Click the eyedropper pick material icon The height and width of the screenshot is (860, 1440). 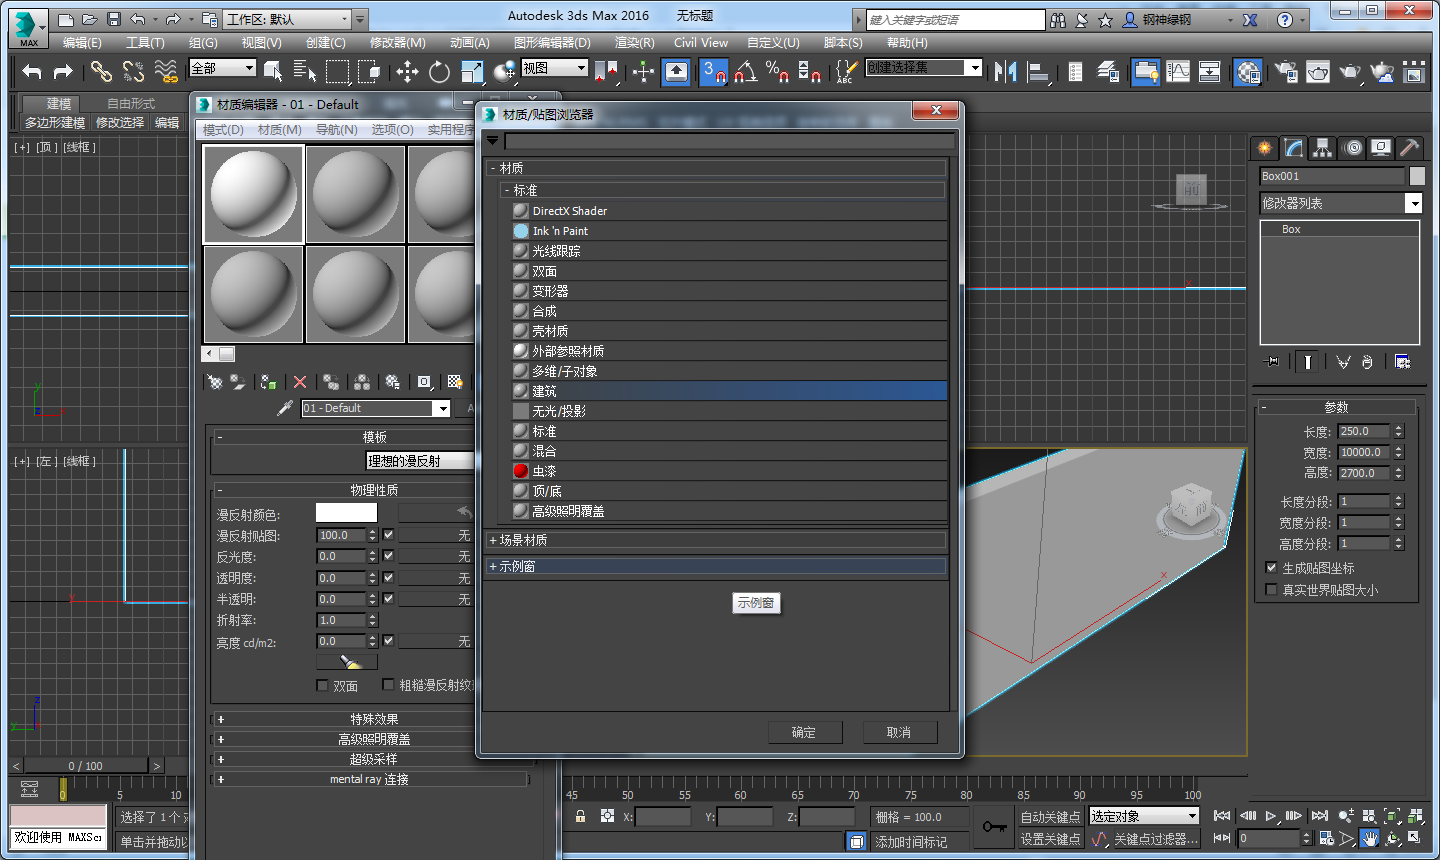pyautogui.click(x=285, y=408)
